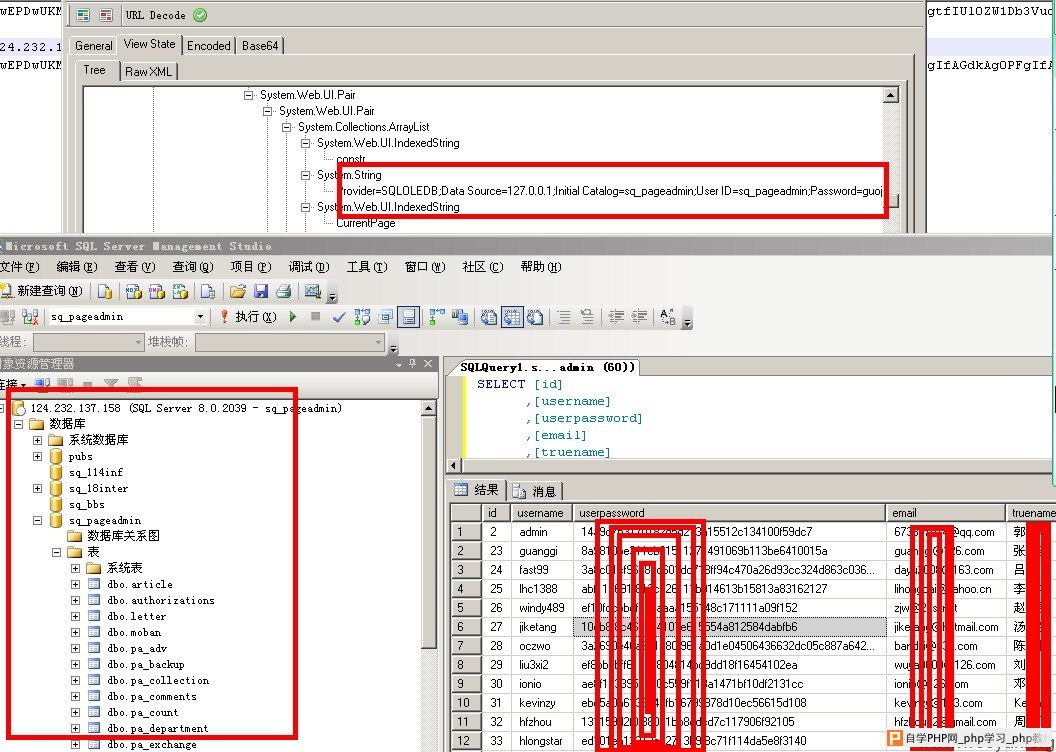Image resolution: width=1056 pixels, height=752 pixels.
Task: Click the XMLA Query toolbar icon
Action: [x=180, y=291]
